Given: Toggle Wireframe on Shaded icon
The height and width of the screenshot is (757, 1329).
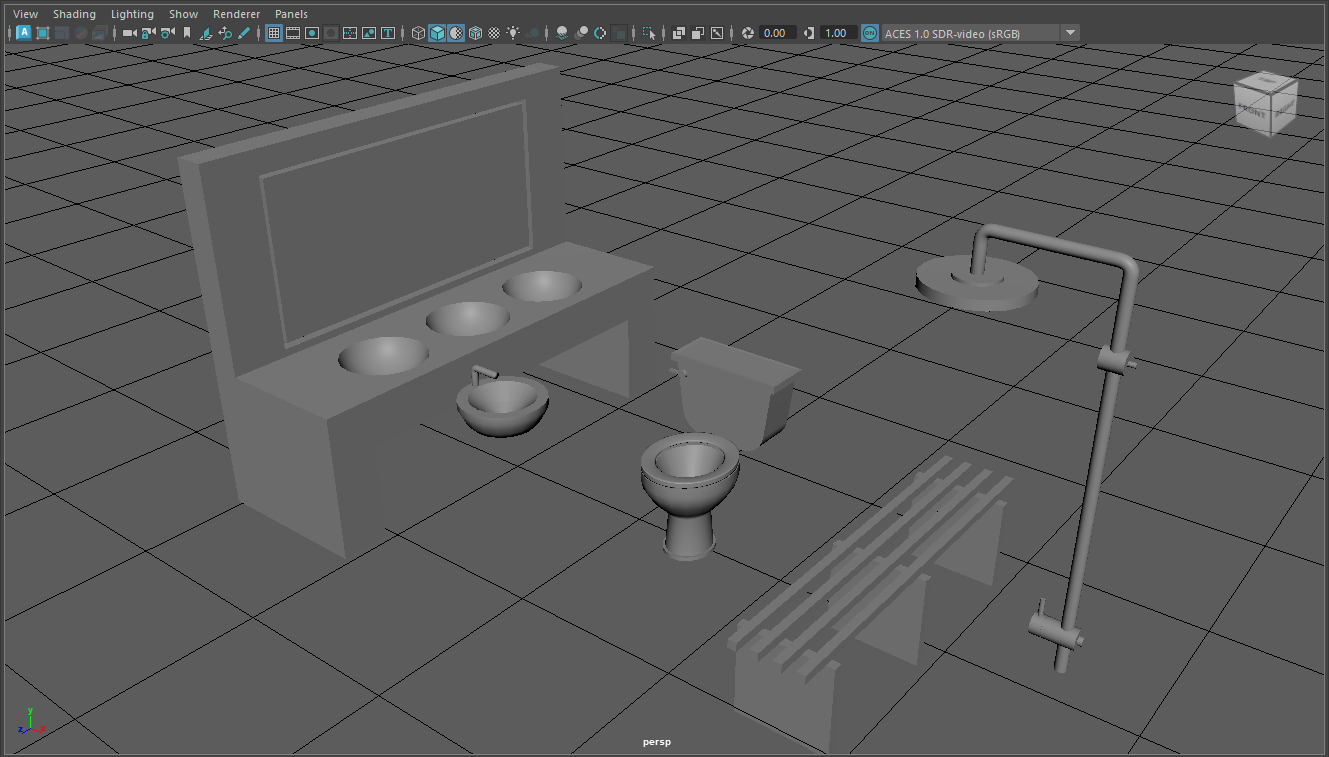Looking at the screenshot, I should [475, 33].
